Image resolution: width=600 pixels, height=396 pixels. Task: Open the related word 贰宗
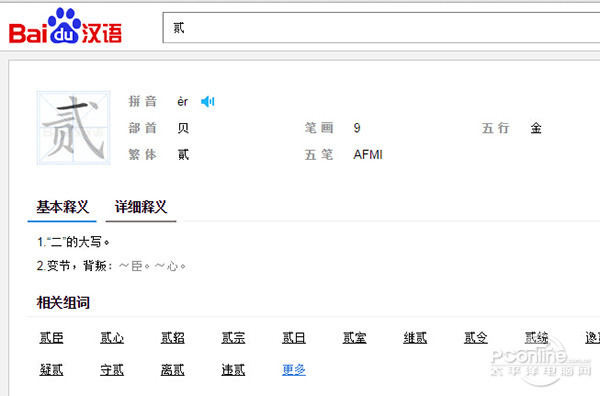[233, 338]
